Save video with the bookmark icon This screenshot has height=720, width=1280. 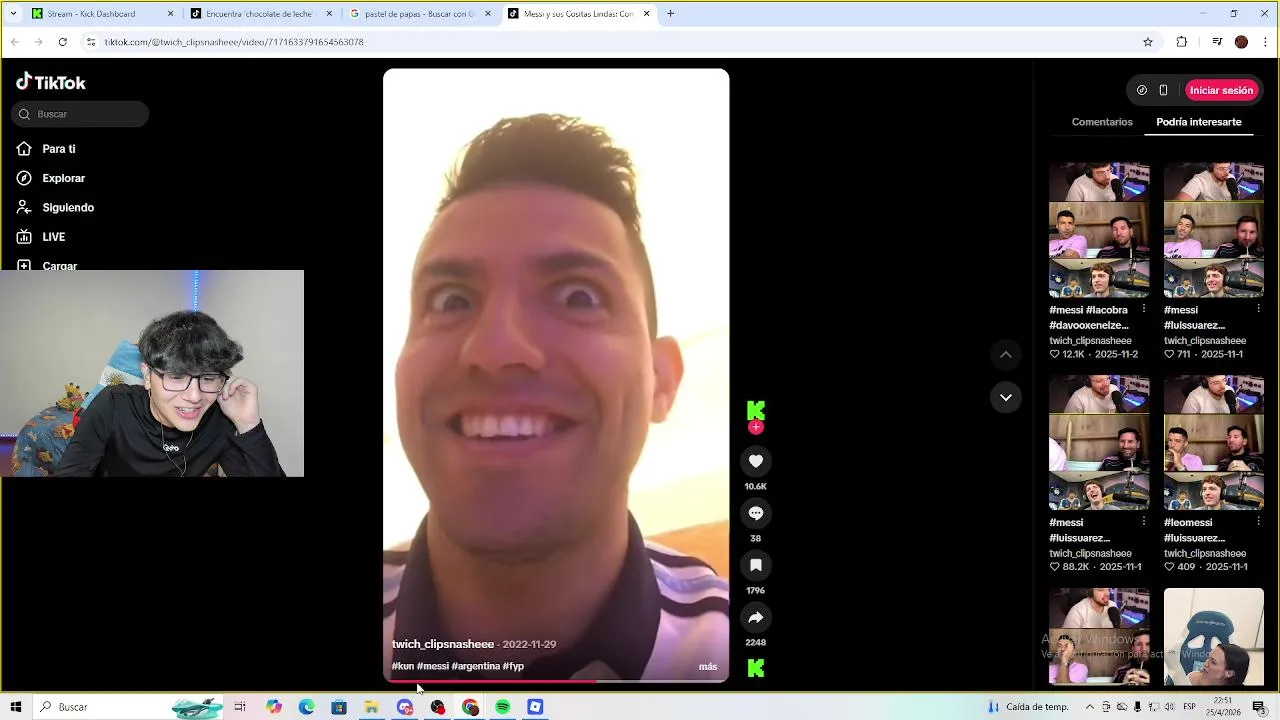click(x=756, y=565)
